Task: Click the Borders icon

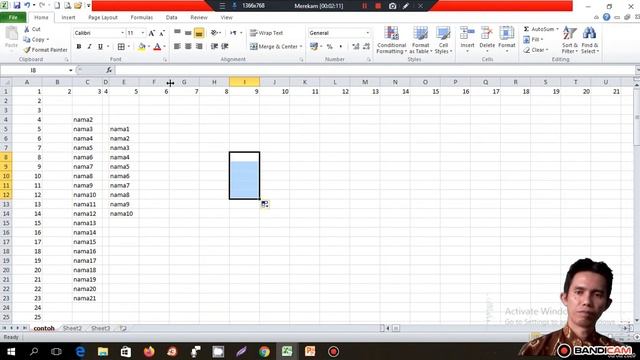Action: (x=121, y=47)
